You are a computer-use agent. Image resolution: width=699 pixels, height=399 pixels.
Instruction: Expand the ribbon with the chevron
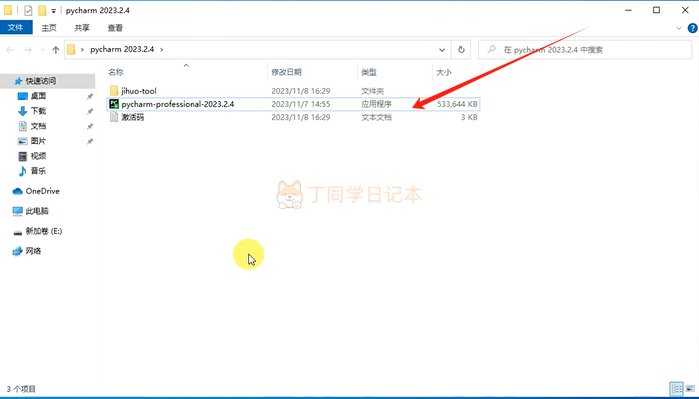tap(679, 28)
